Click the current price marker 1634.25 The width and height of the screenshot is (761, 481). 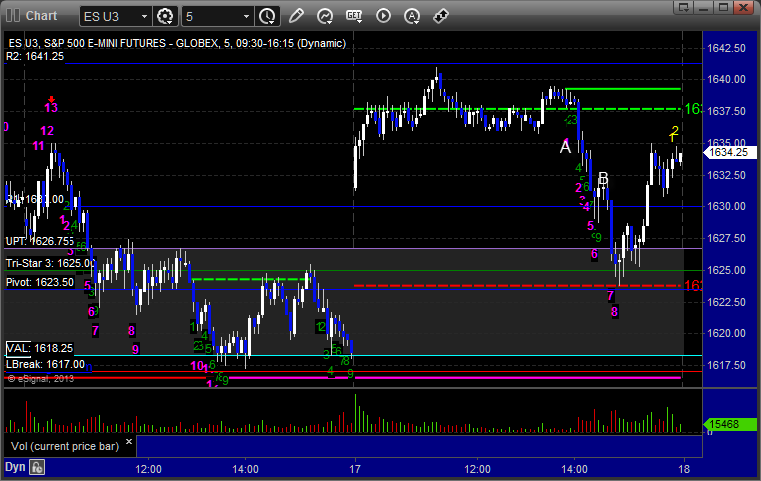pyautogui.click(x=729, y=152)
